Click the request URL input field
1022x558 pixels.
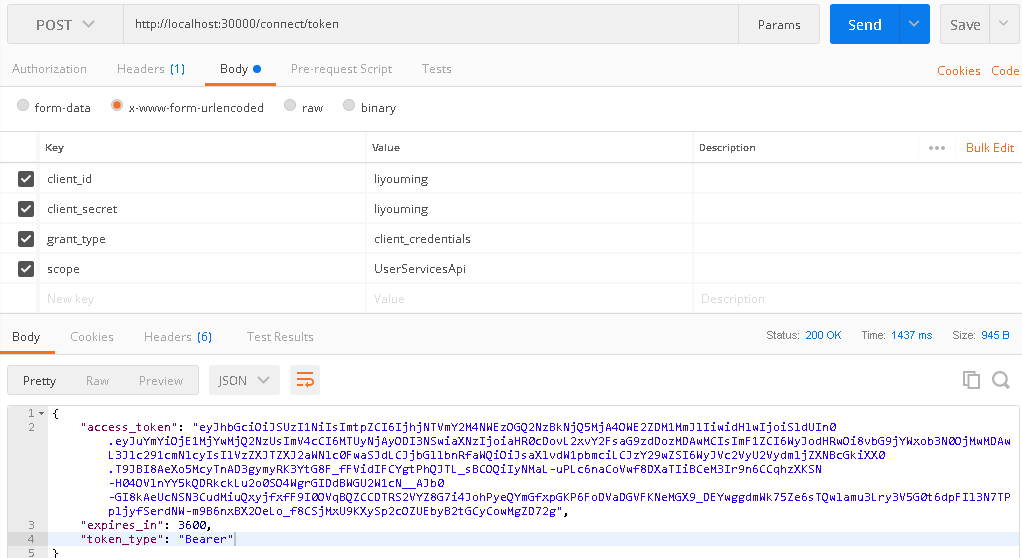431,24
